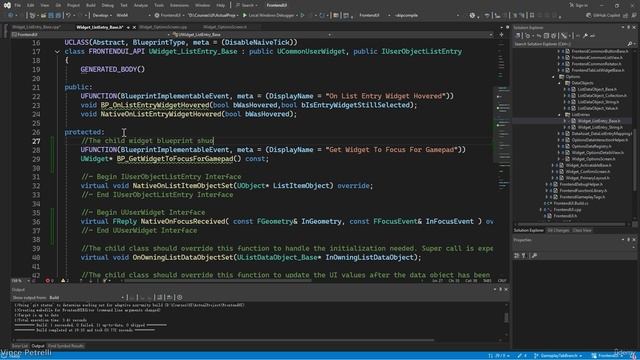
Task: Select OptionsDataRegistry.h file
Action: pyautogui.click(x=591, y=146)
